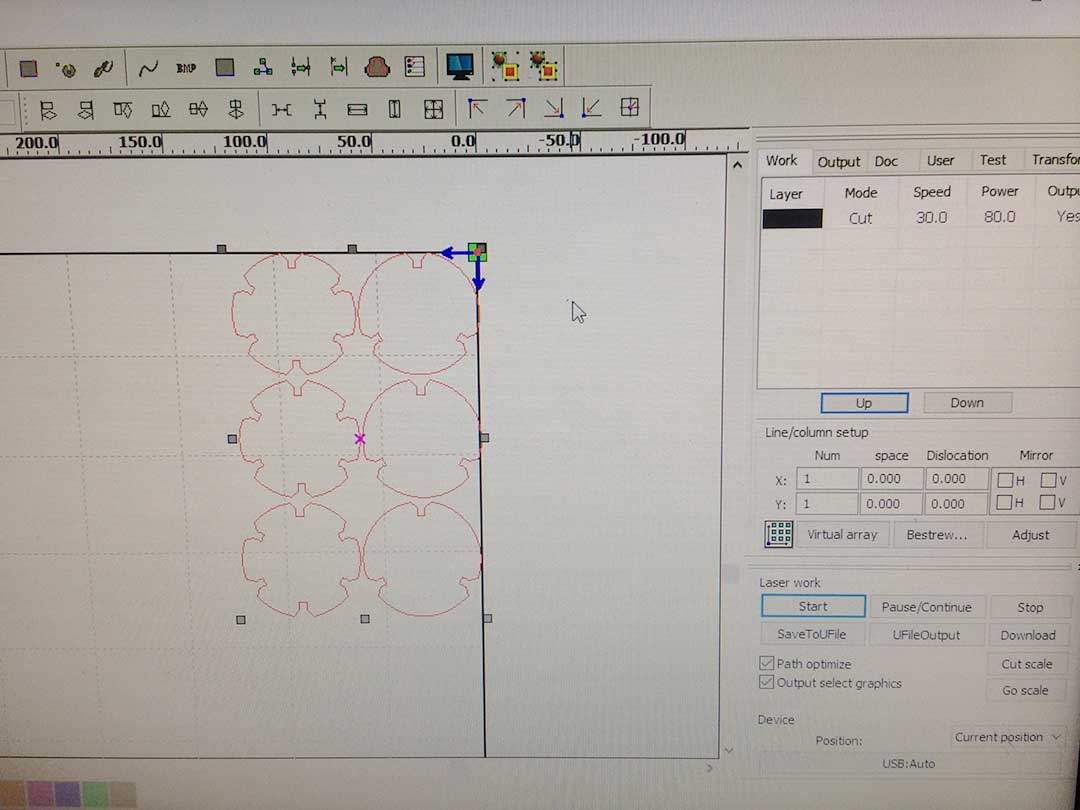Screen dimensions: 1080x810
Task: Click the equal horizontal spacing icon
Action: 281,110
